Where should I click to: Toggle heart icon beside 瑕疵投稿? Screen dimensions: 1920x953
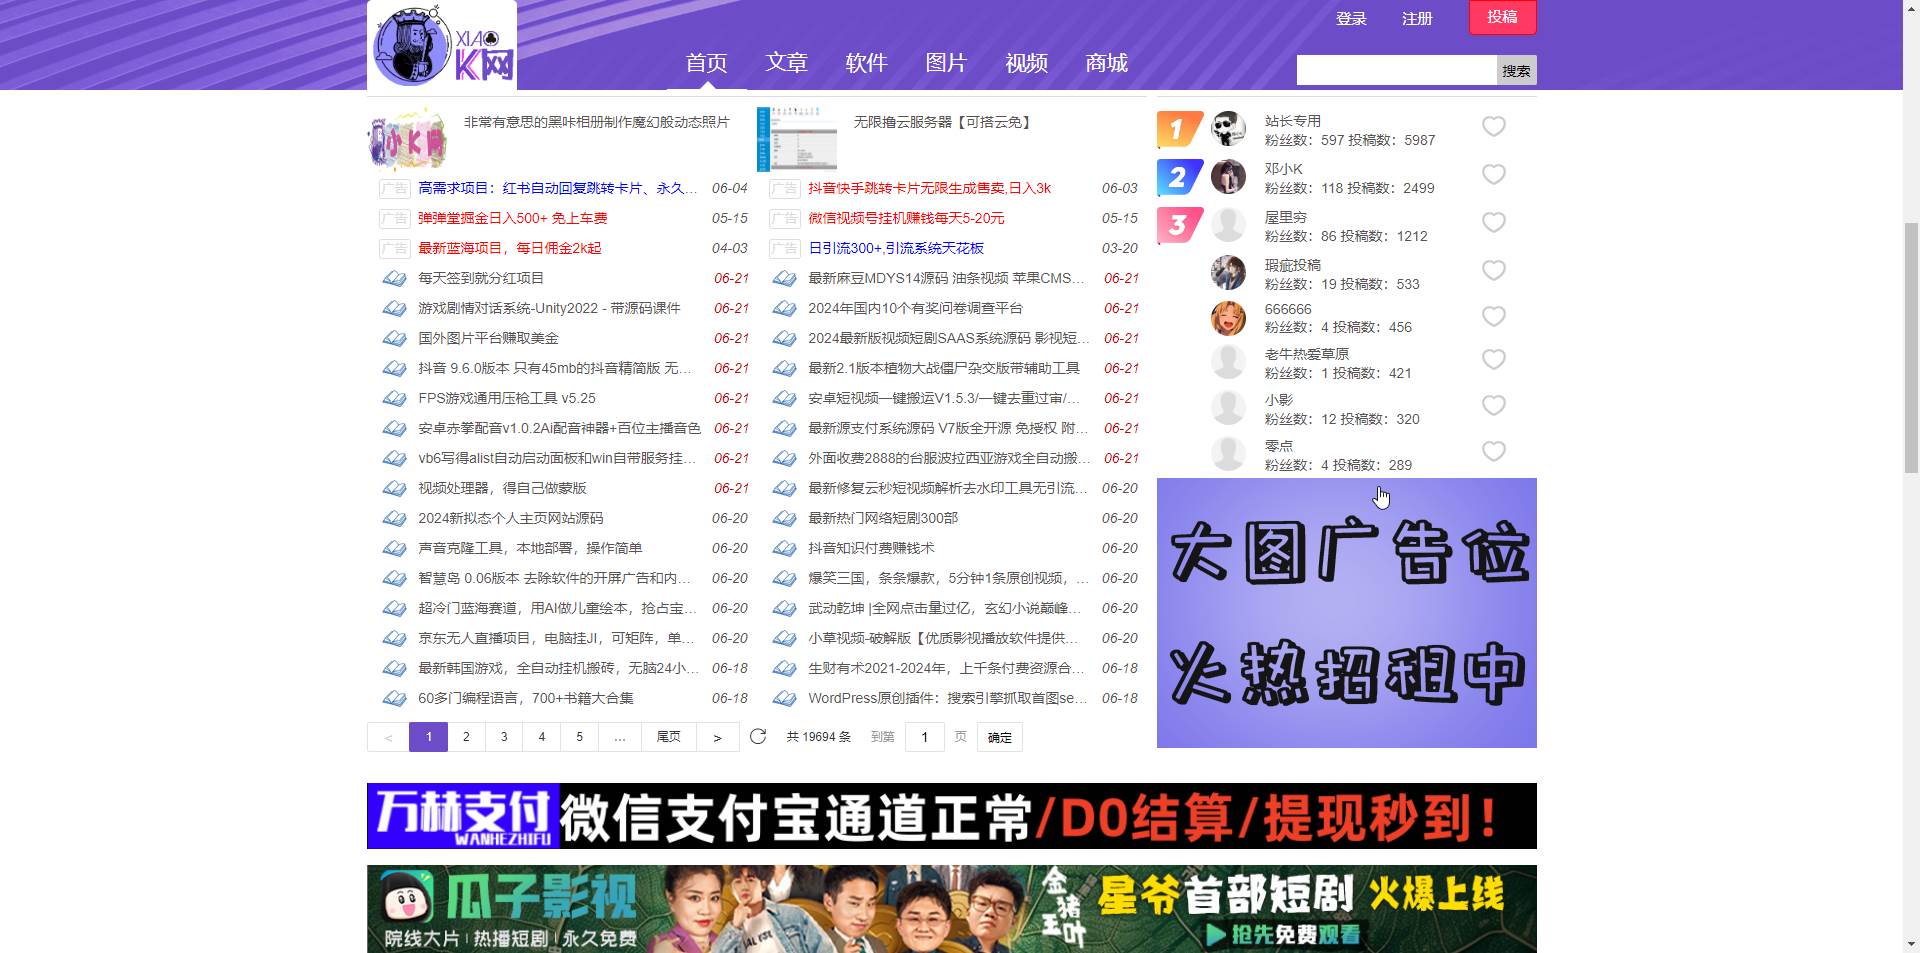coord(1493,270)
